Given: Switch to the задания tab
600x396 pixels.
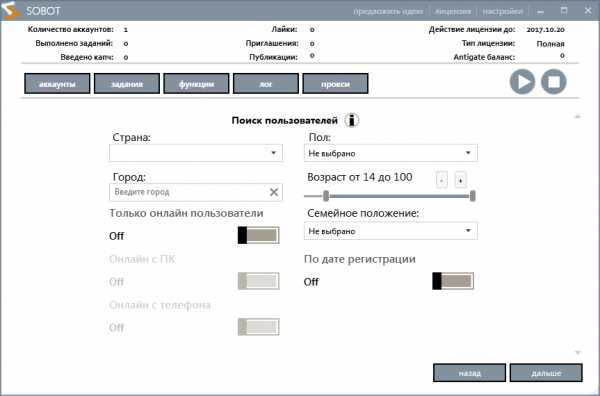Looking at the screenshot, I should coord(127,84).
